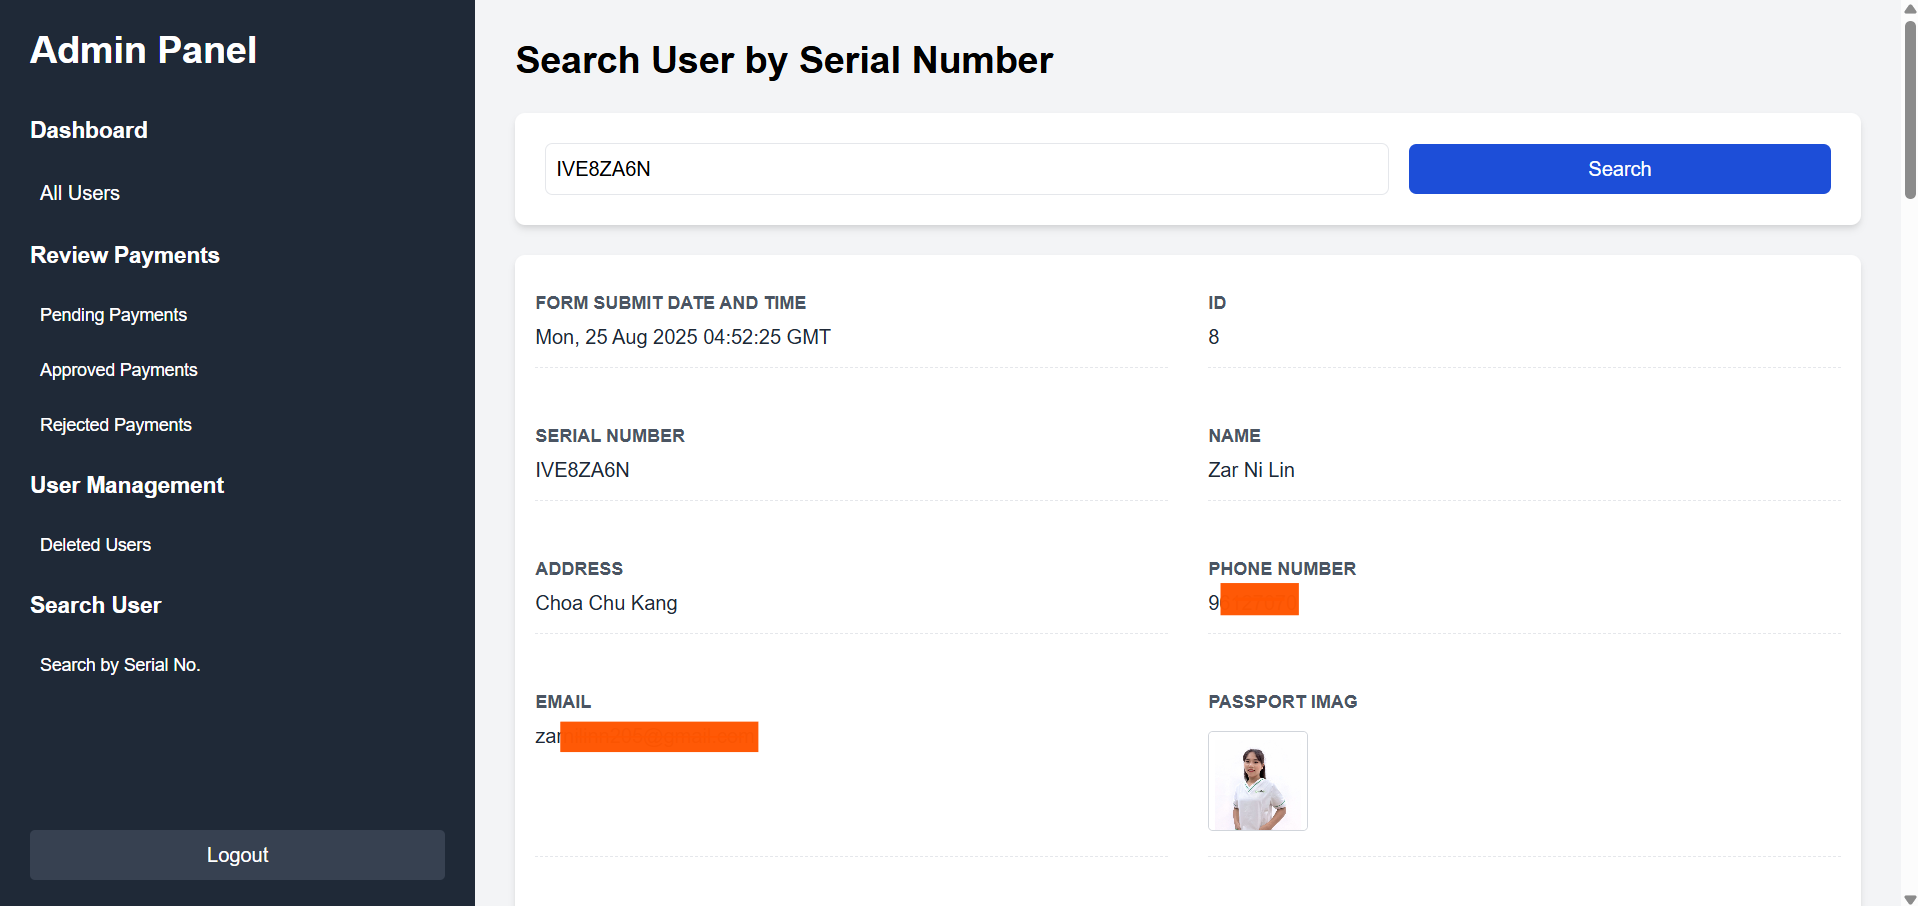The width and height of the screenshot is (1918, 906).
Task: Open Approved Payments list
Action: click(x=118, y=370)
